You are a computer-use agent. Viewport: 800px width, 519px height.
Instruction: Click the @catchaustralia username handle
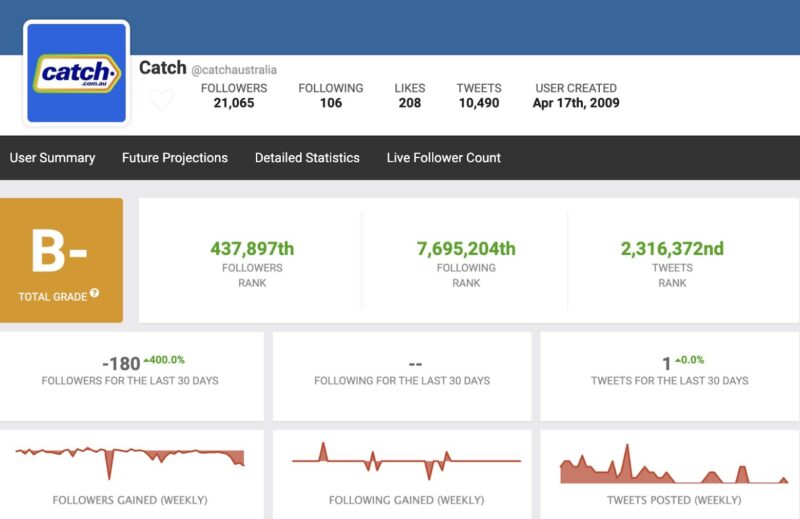point(234,70)
